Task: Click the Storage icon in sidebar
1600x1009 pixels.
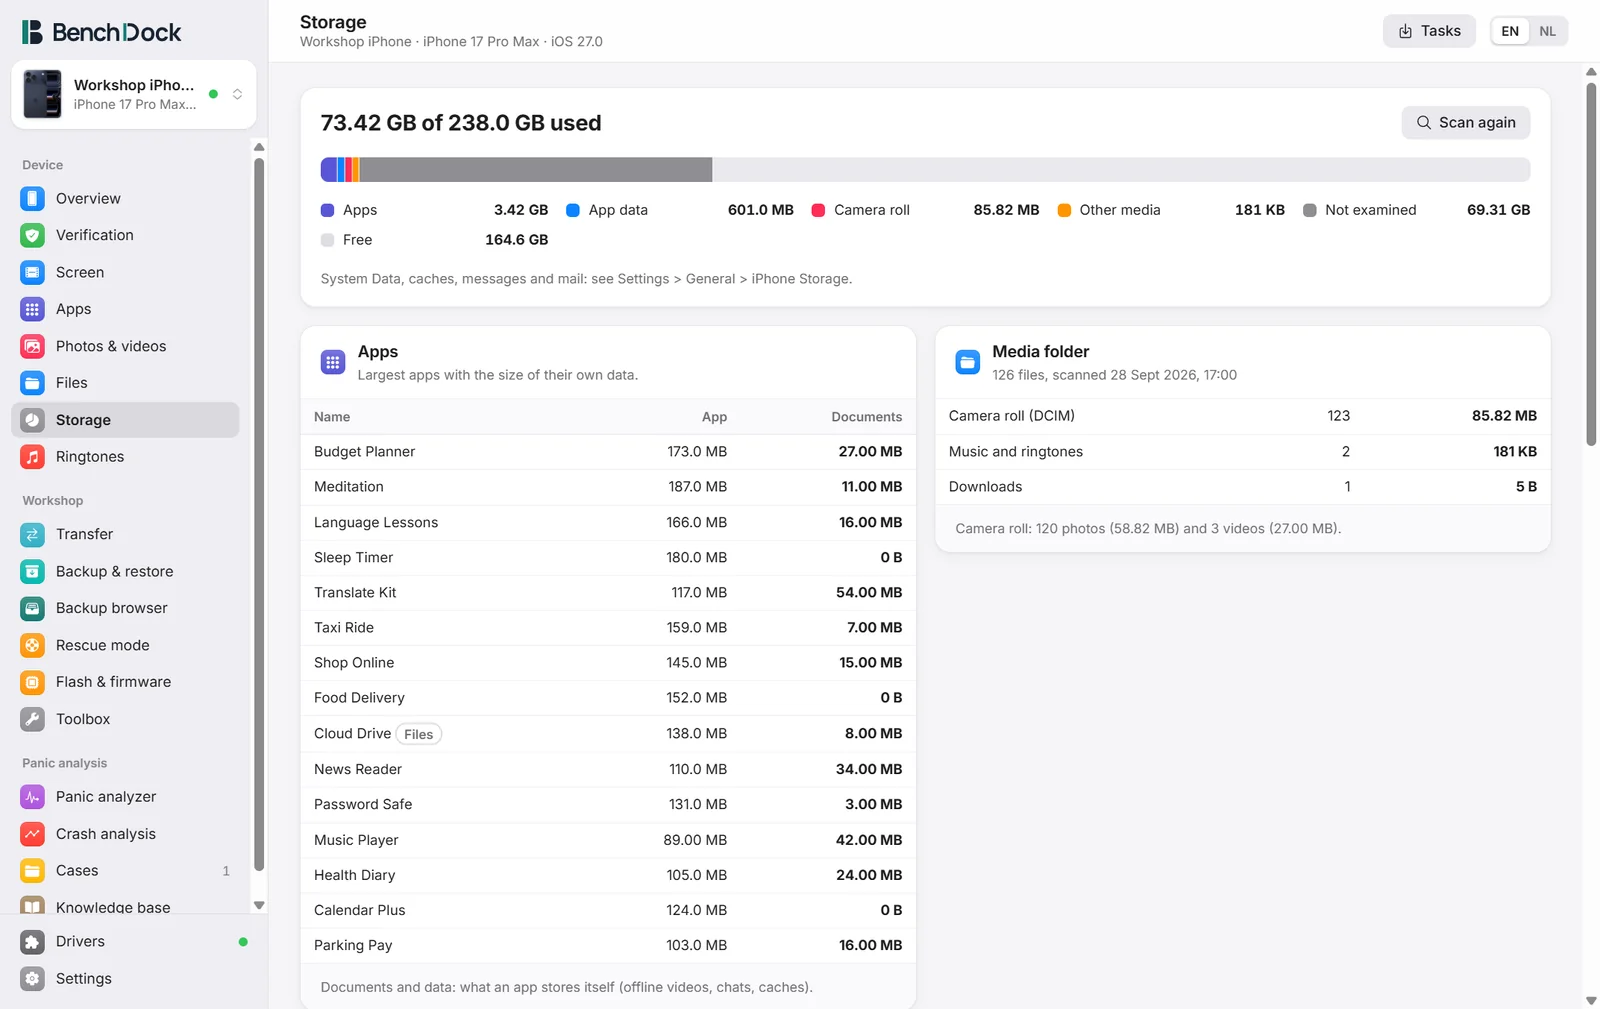Action: [32, 420]
